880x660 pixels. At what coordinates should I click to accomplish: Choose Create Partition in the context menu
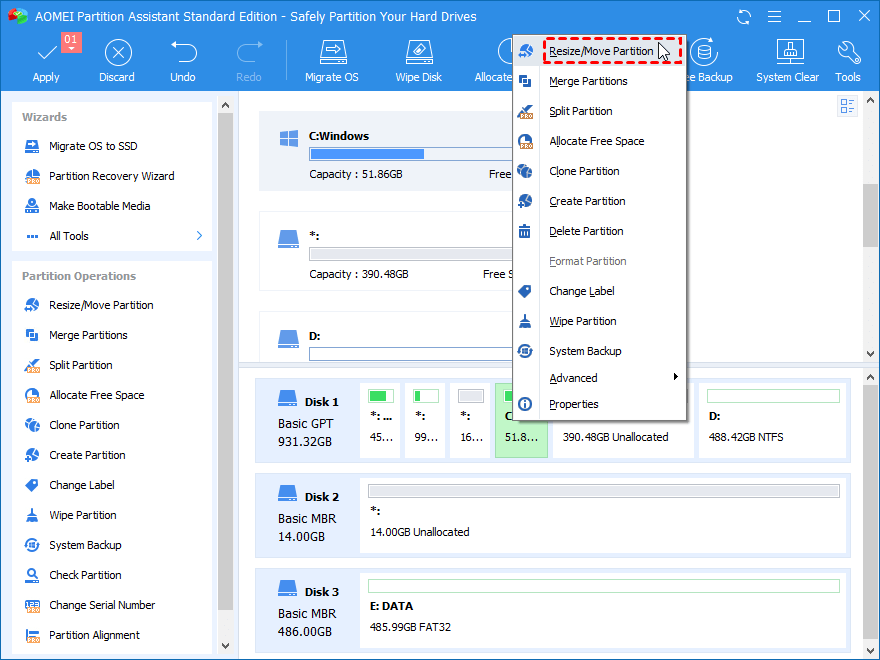click(599, 201)
